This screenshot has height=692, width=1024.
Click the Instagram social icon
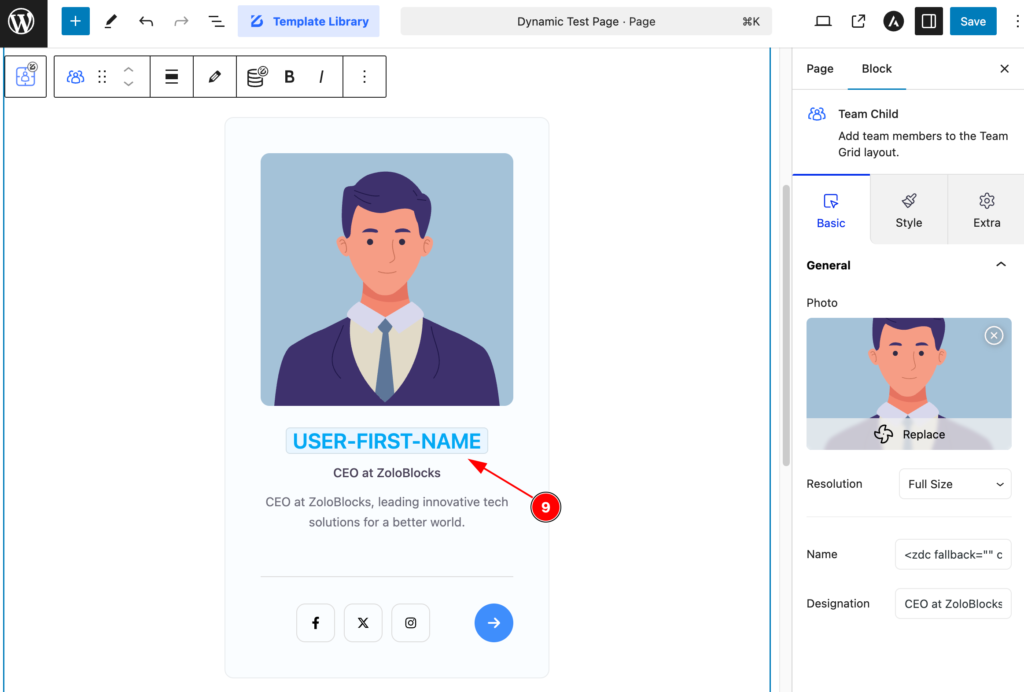point(410,623)
